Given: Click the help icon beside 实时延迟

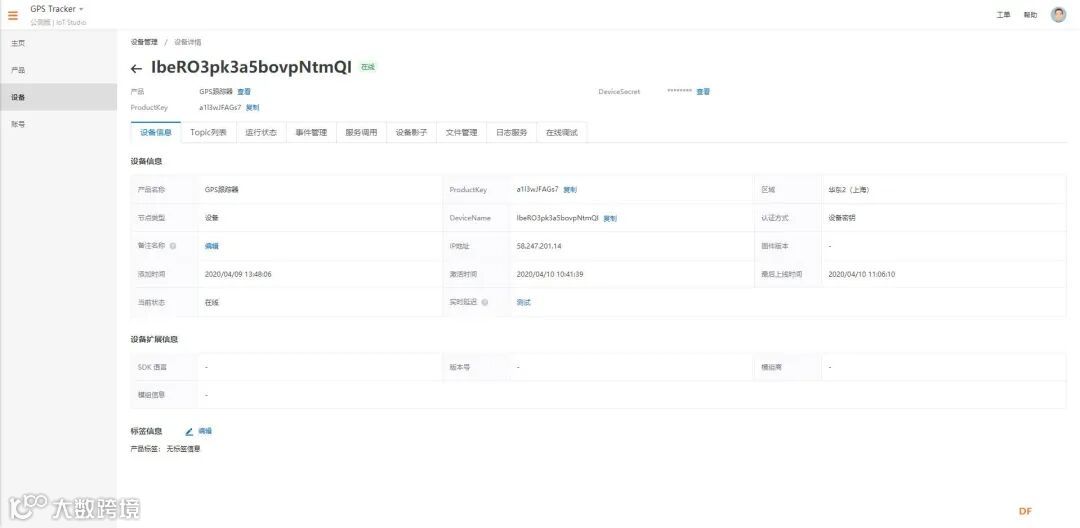Looking at the screenshot, I should [x=484, y=302].
